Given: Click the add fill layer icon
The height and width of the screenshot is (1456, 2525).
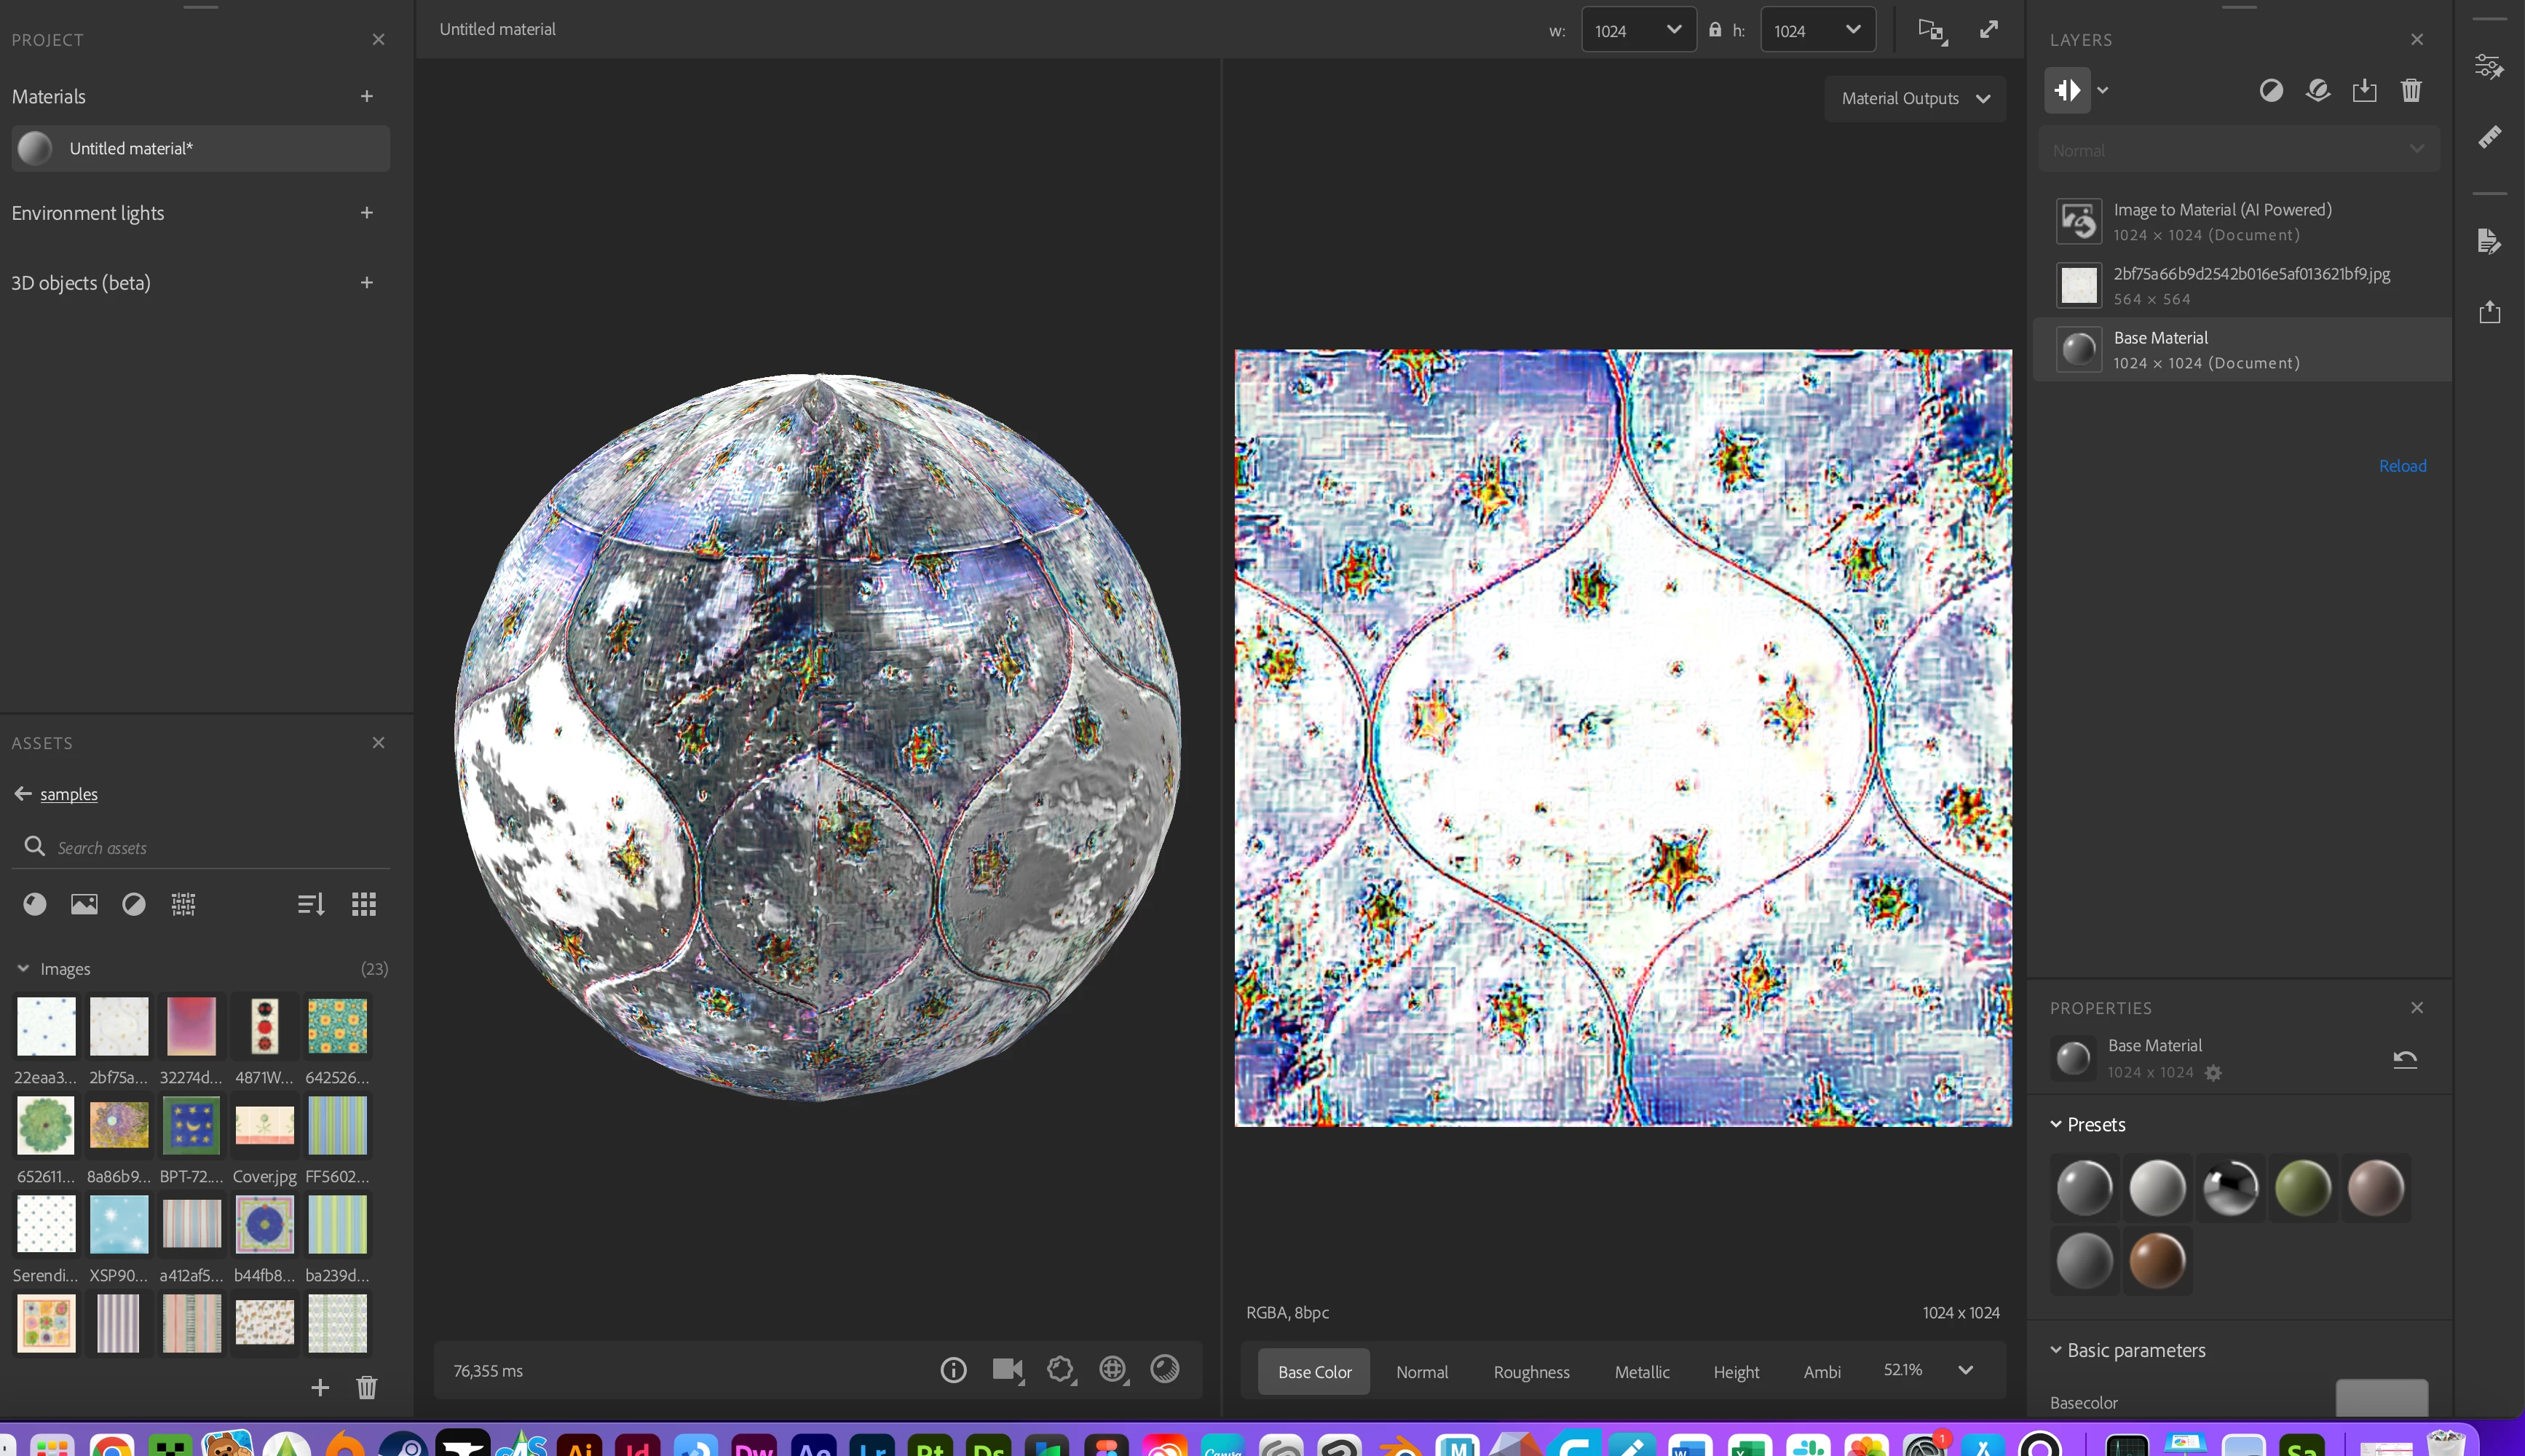Looking at the screenshot, I should pyautogui.click(x=2317, y=91).
